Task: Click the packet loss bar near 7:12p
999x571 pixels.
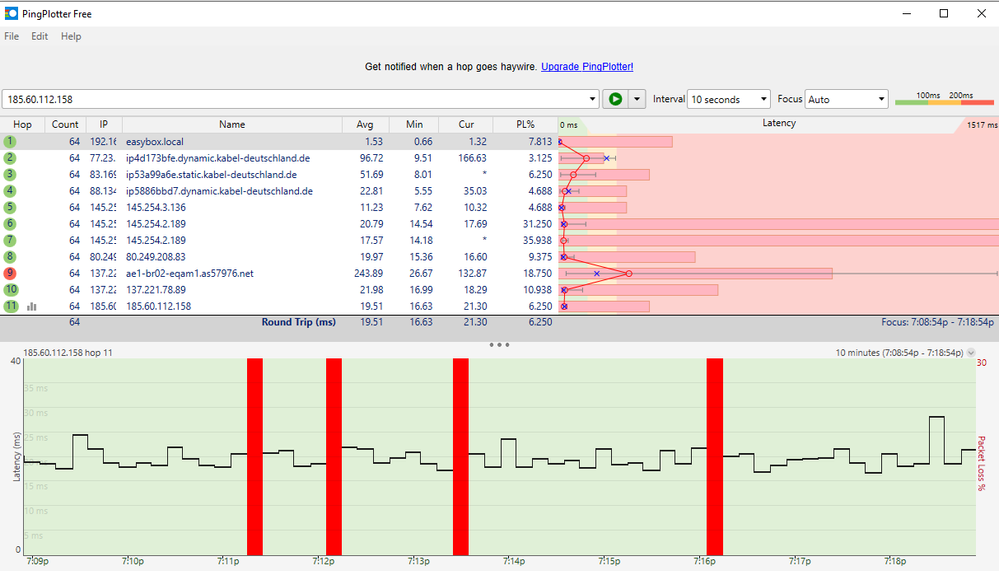Action: point(334,456)
